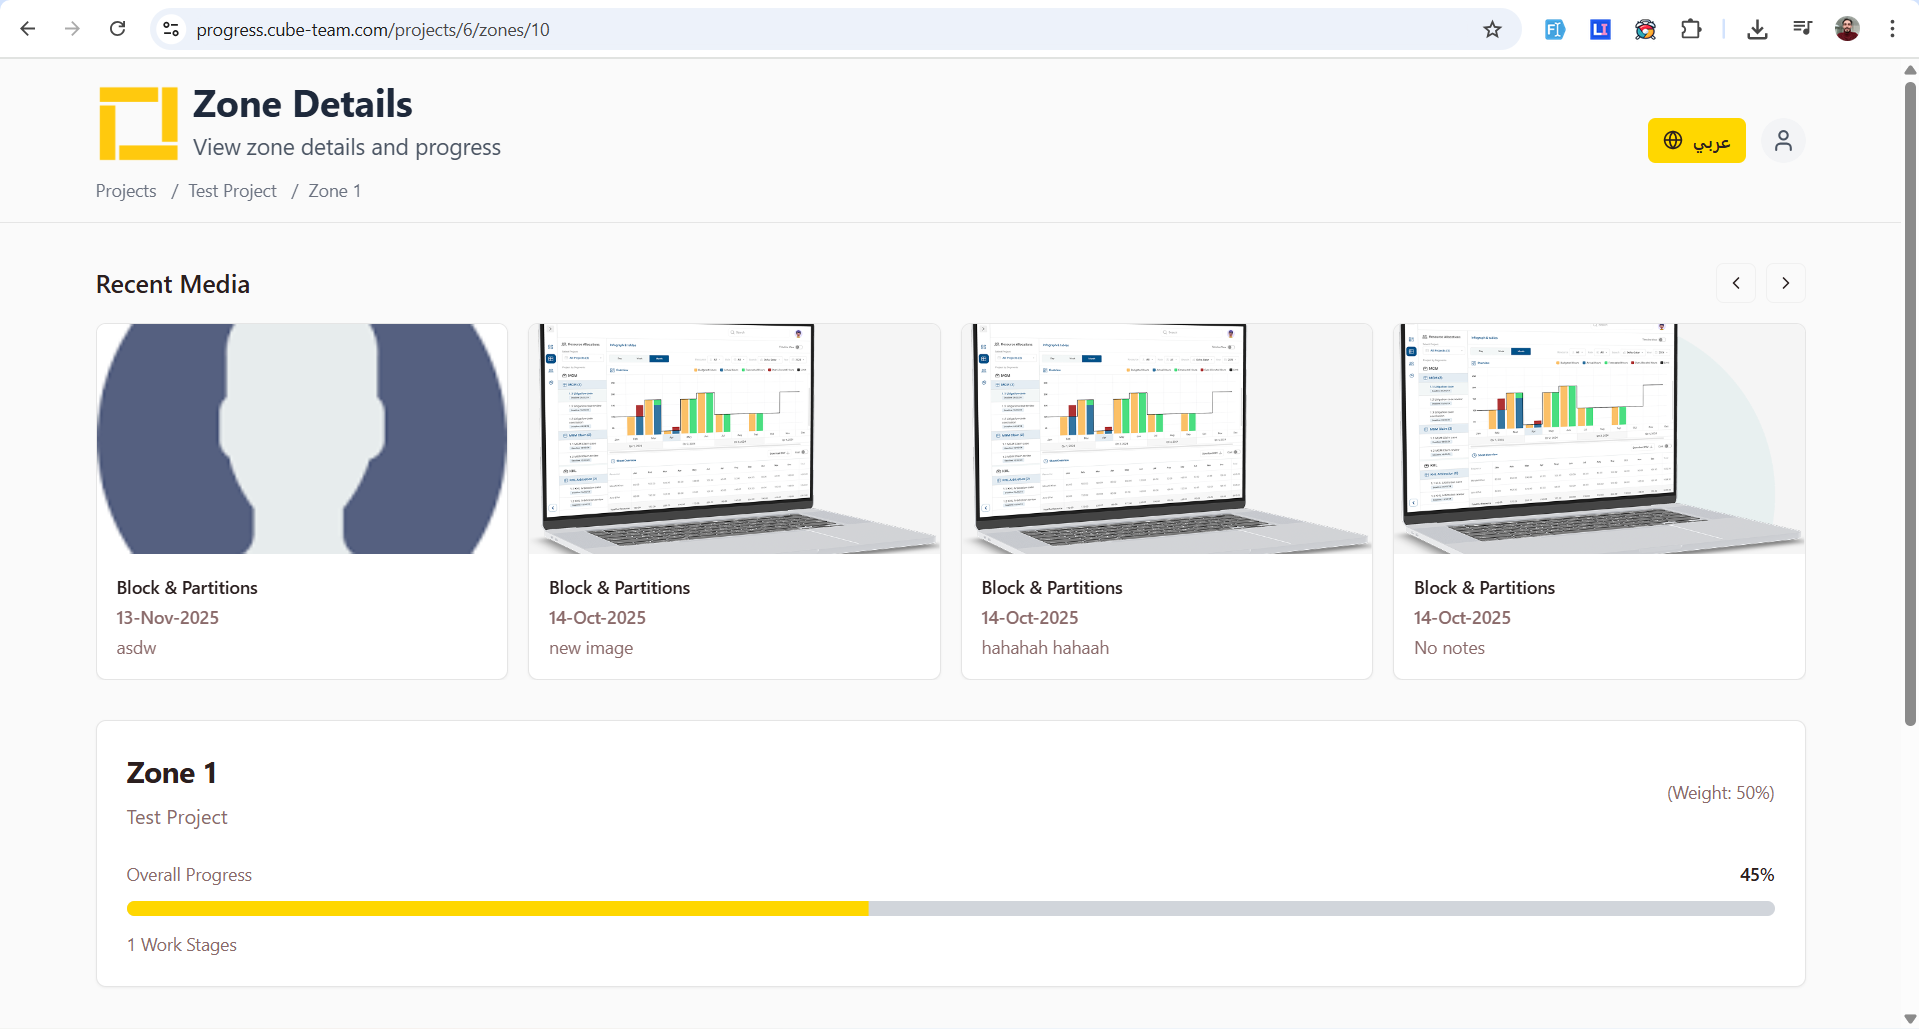
Task: Bookmark this page with the star icon
Action: [1492, 30]
